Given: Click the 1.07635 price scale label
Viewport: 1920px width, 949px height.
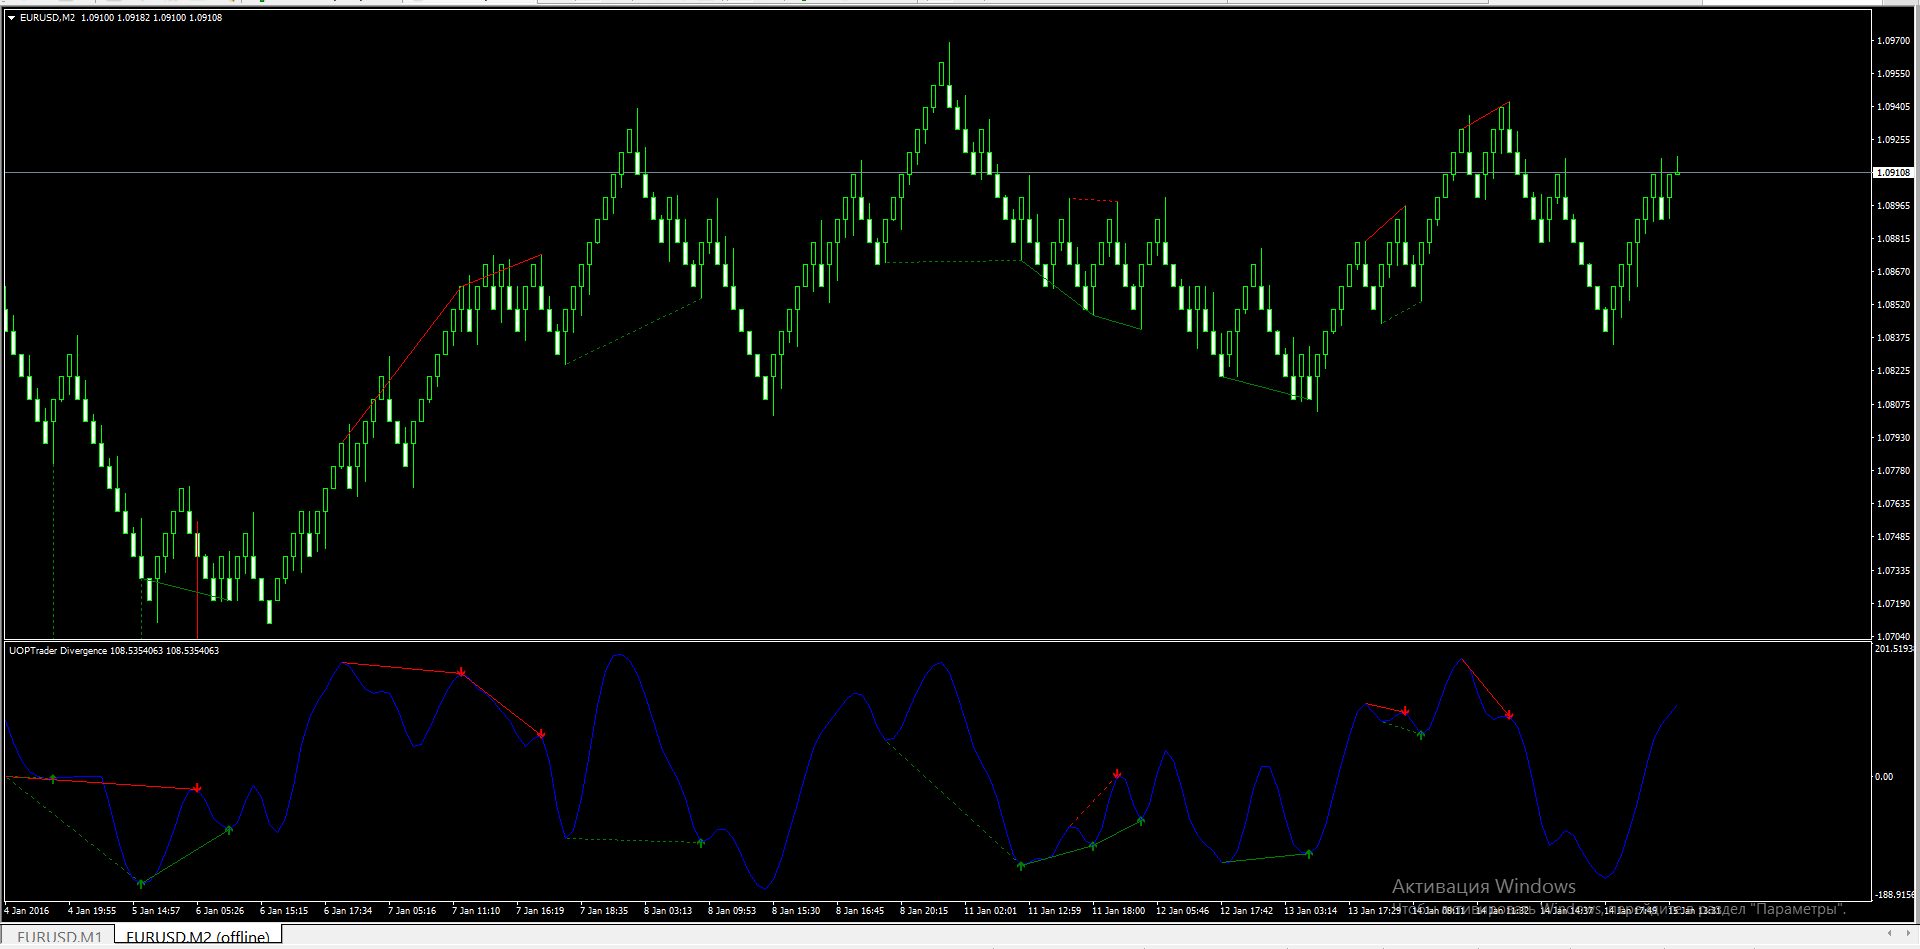Looking at the screenshot, I should 1893,504.
